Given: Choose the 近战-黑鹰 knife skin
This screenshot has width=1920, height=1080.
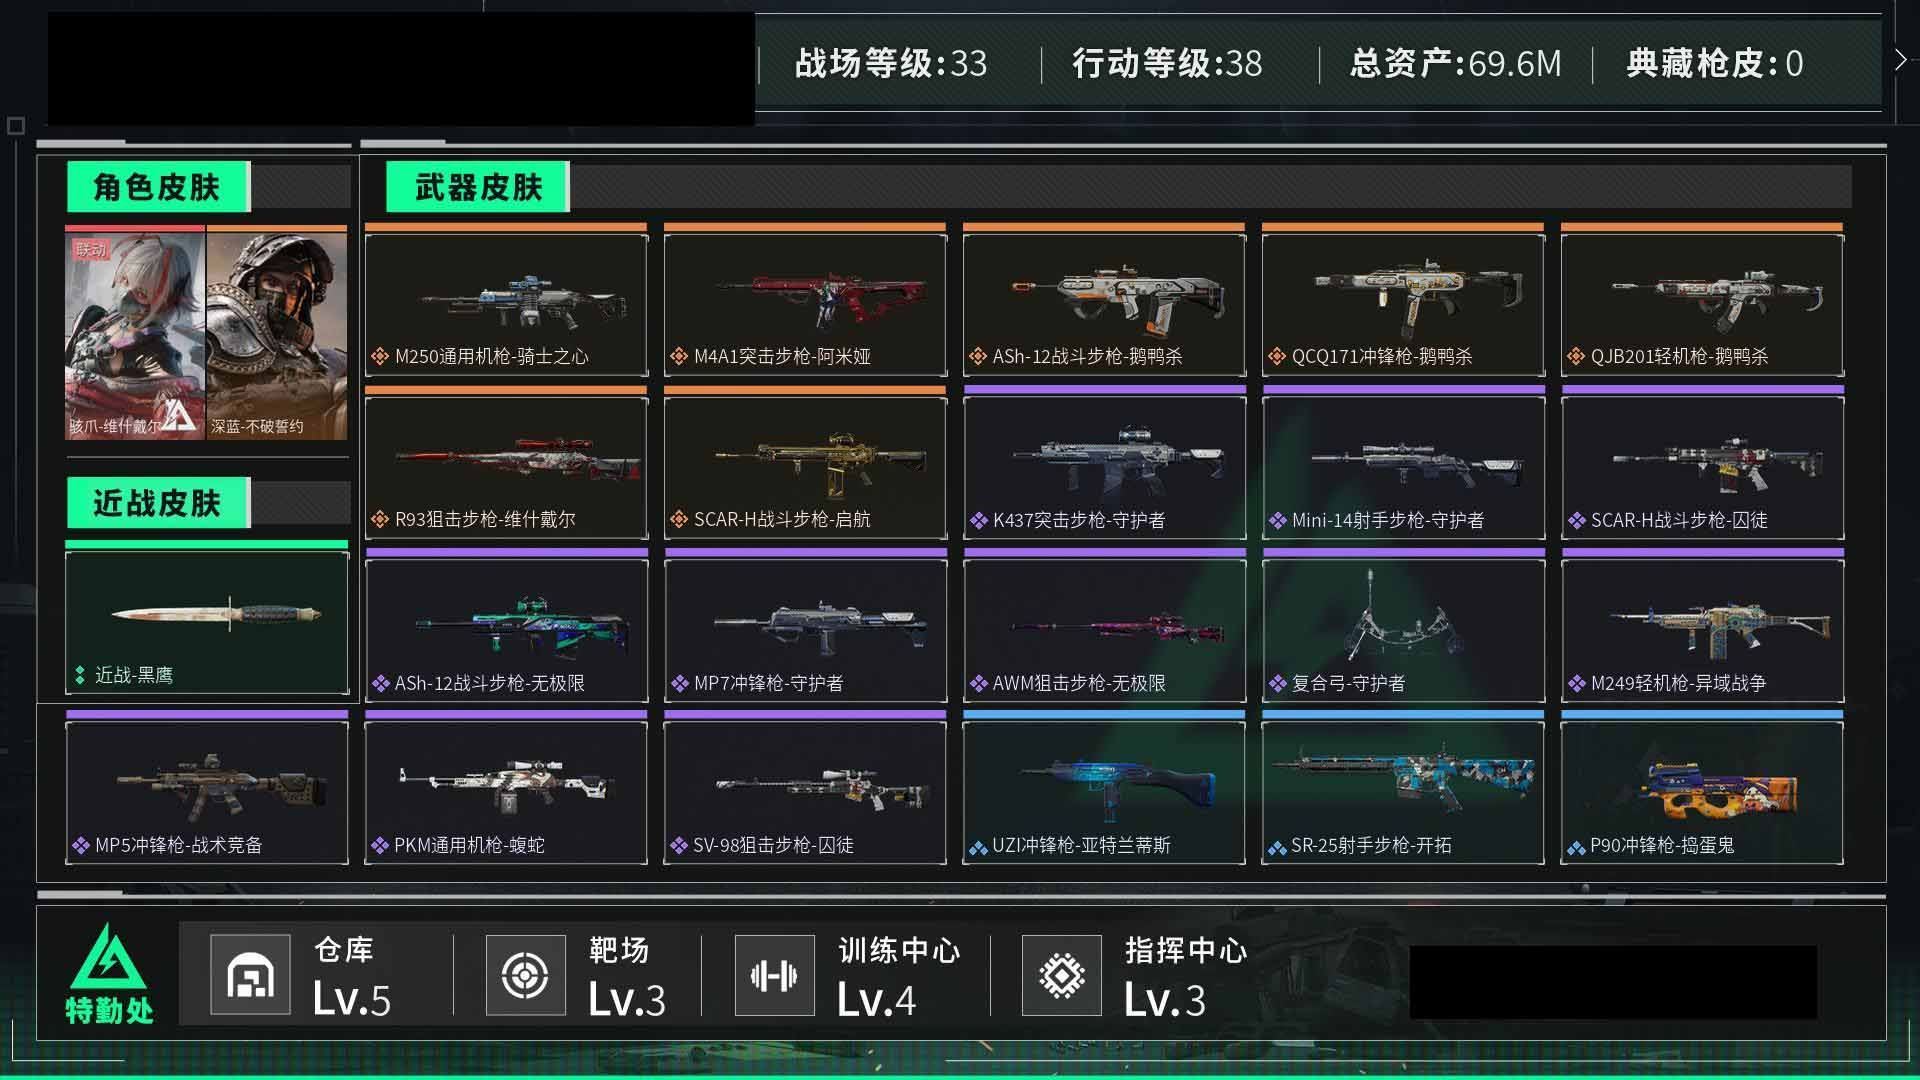Looking at the screenshot, I should (x=207, y=622).
